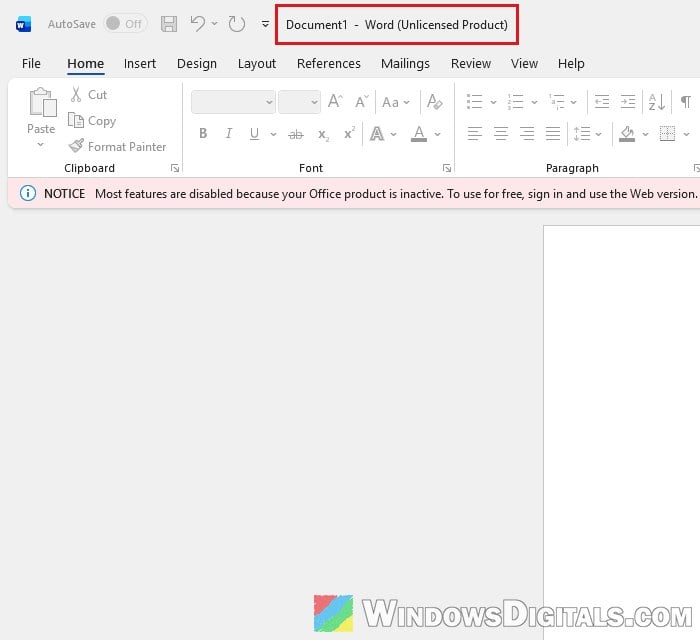Open the File menu
Image resolution: width=700 pixels, height=640 pixels.
pos(31,64)
